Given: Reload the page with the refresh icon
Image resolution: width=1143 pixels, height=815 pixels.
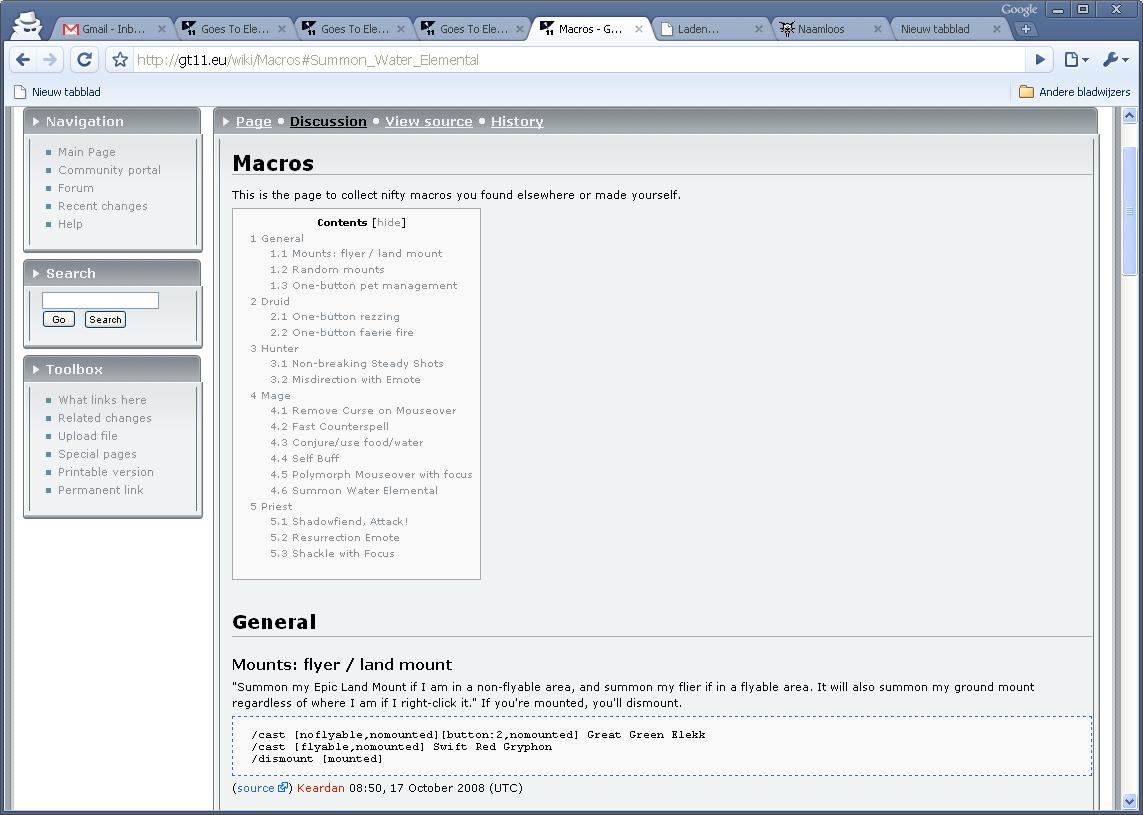Looking at the screenshot, I should coord(85,60).
